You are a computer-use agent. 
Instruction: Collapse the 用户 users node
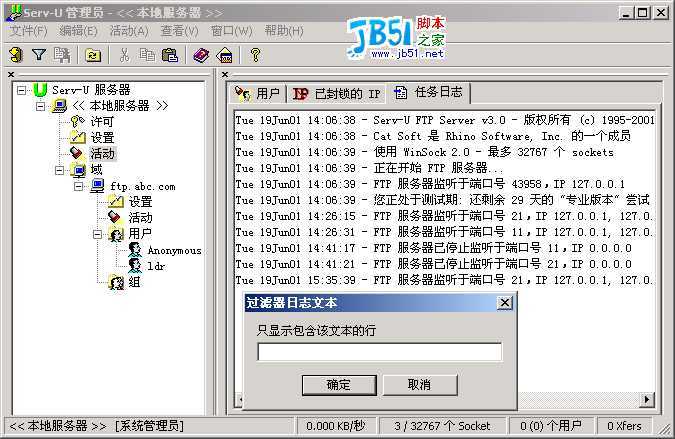click(x=97, y=235)
